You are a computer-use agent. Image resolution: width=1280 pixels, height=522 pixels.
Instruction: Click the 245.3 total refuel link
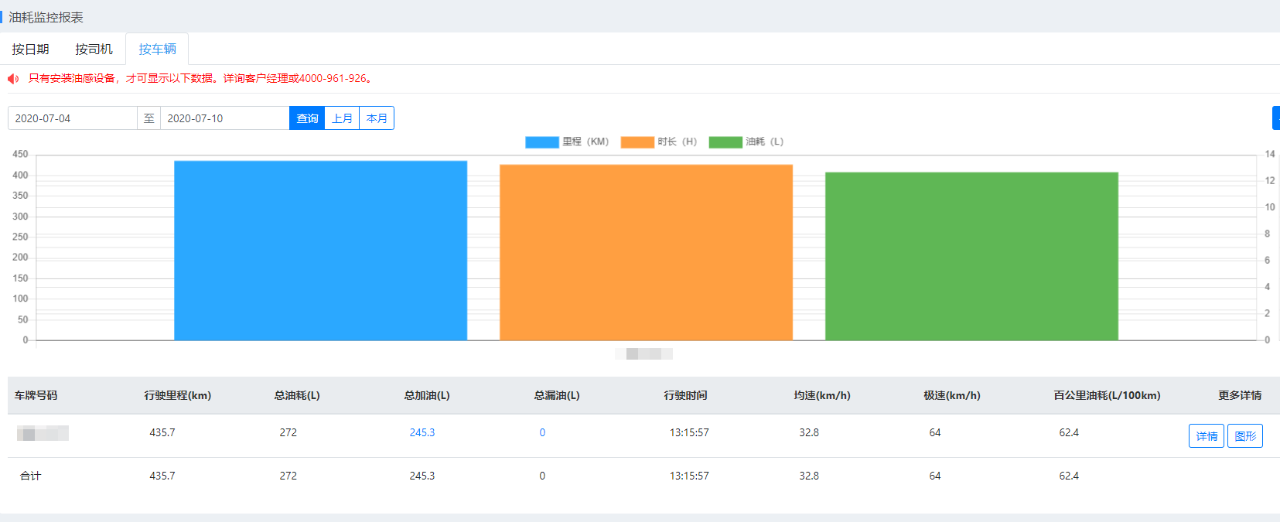point(422,433)
